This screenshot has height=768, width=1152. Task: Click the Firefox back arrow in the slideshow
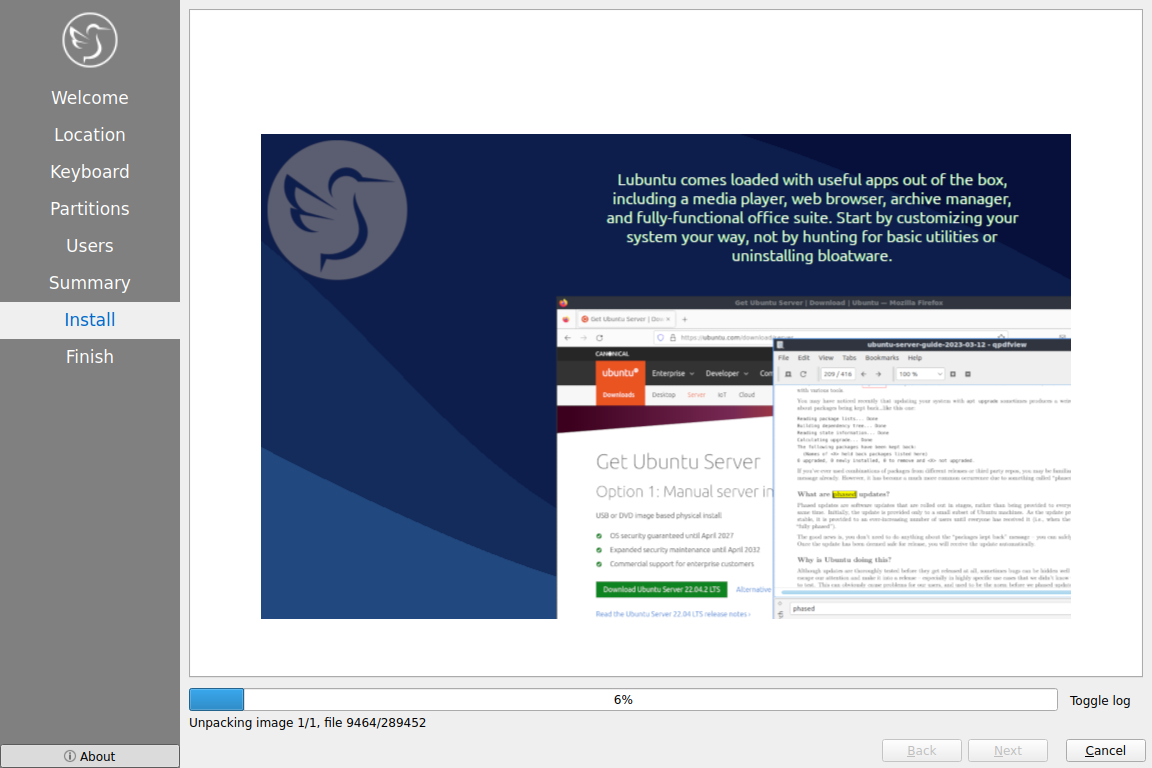(568, 338)
